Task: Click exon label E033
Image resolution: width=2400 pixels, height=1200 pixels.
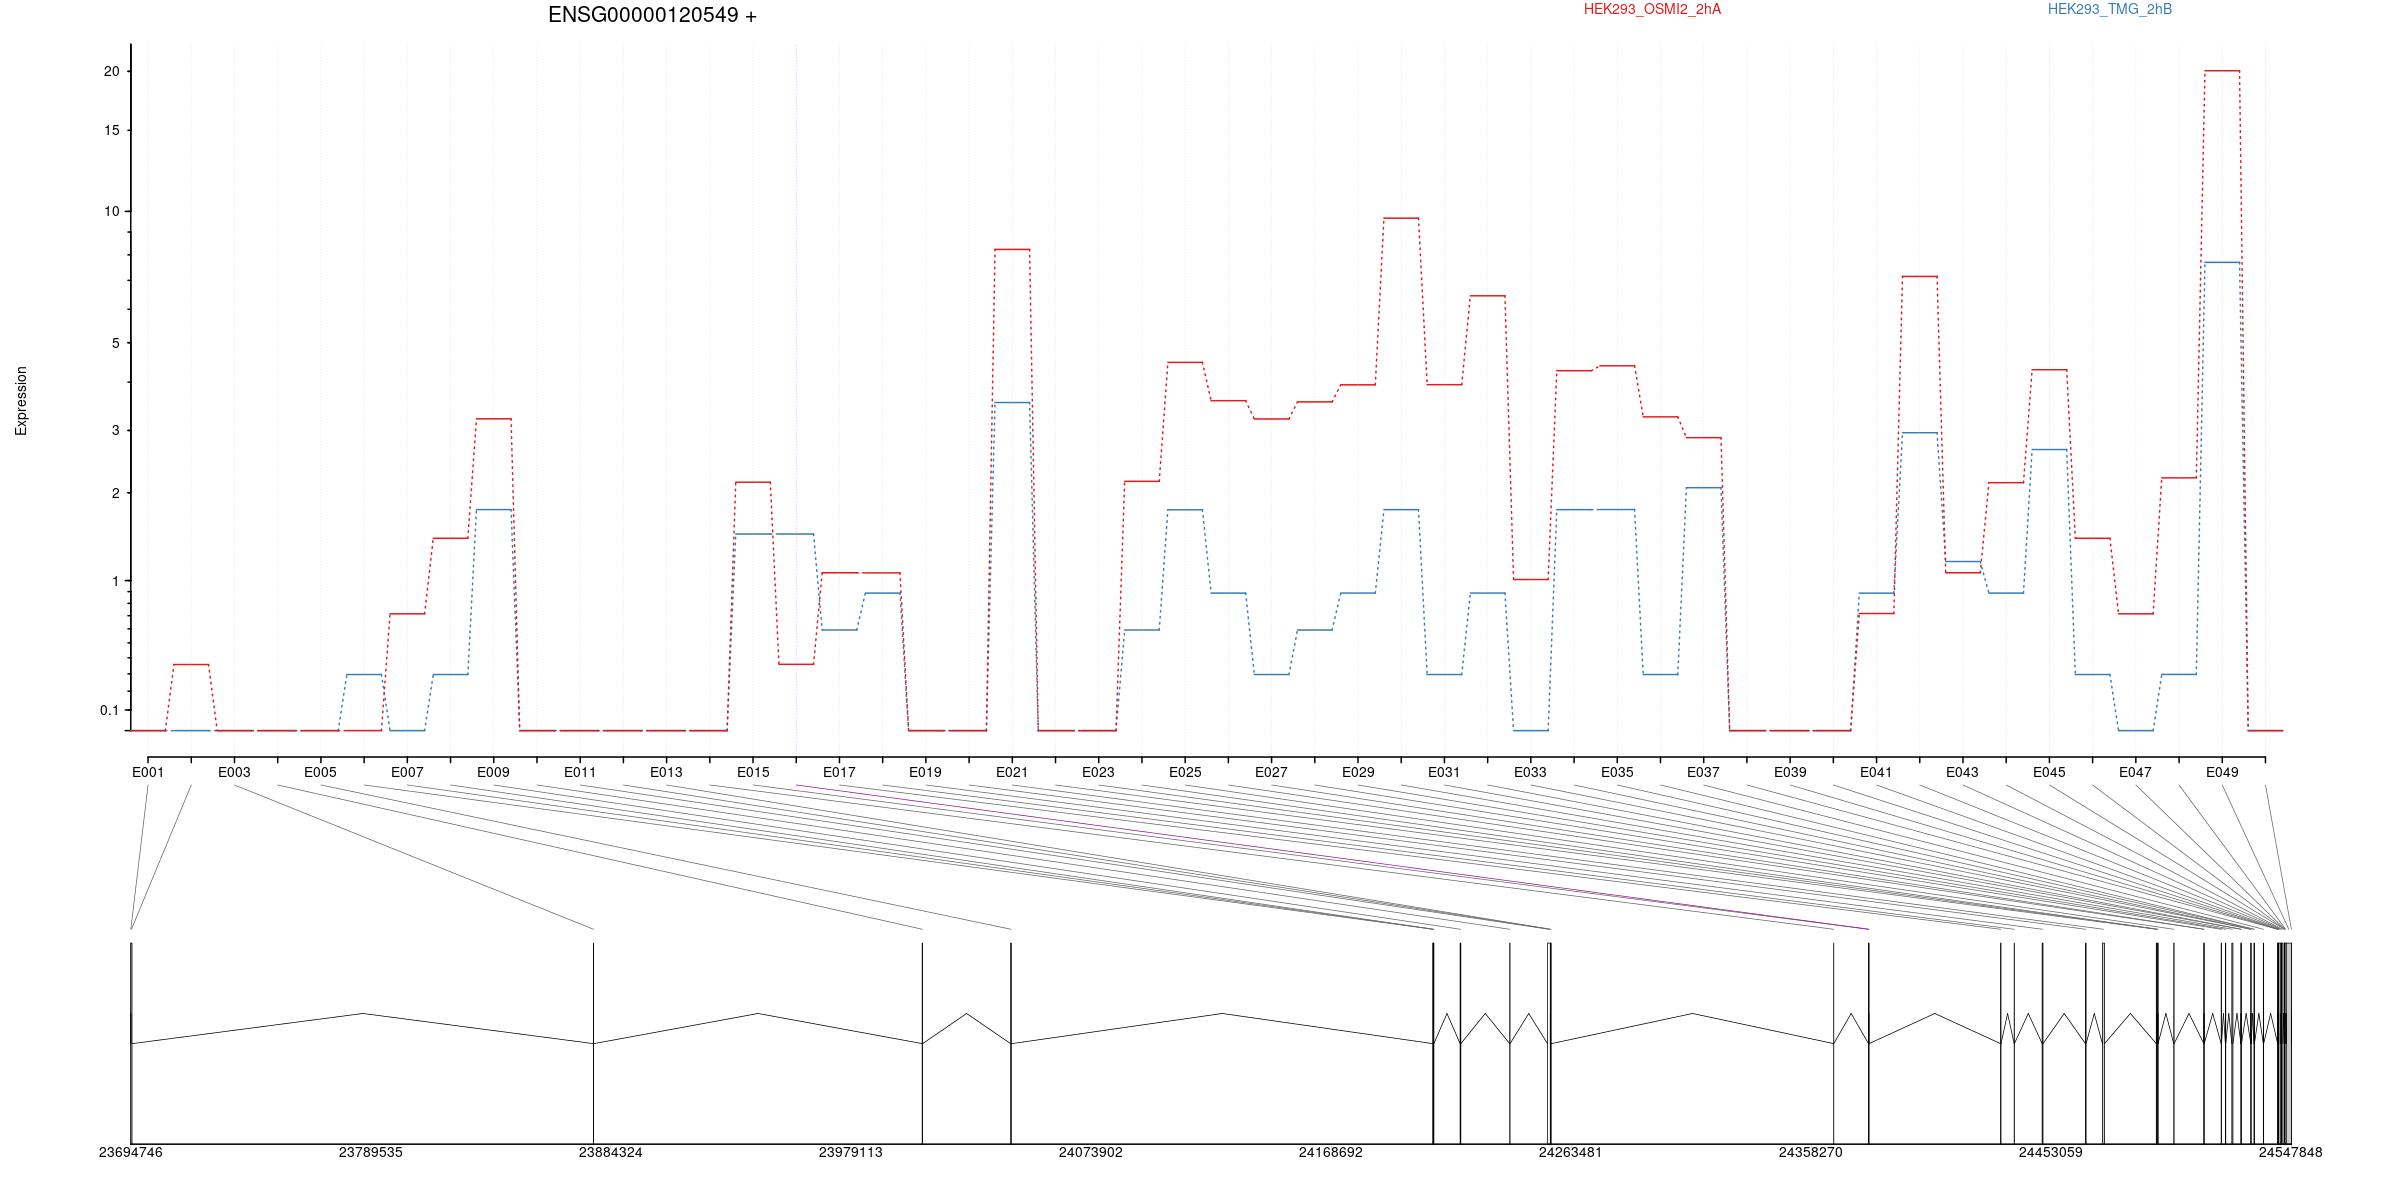Action: 1530,772
